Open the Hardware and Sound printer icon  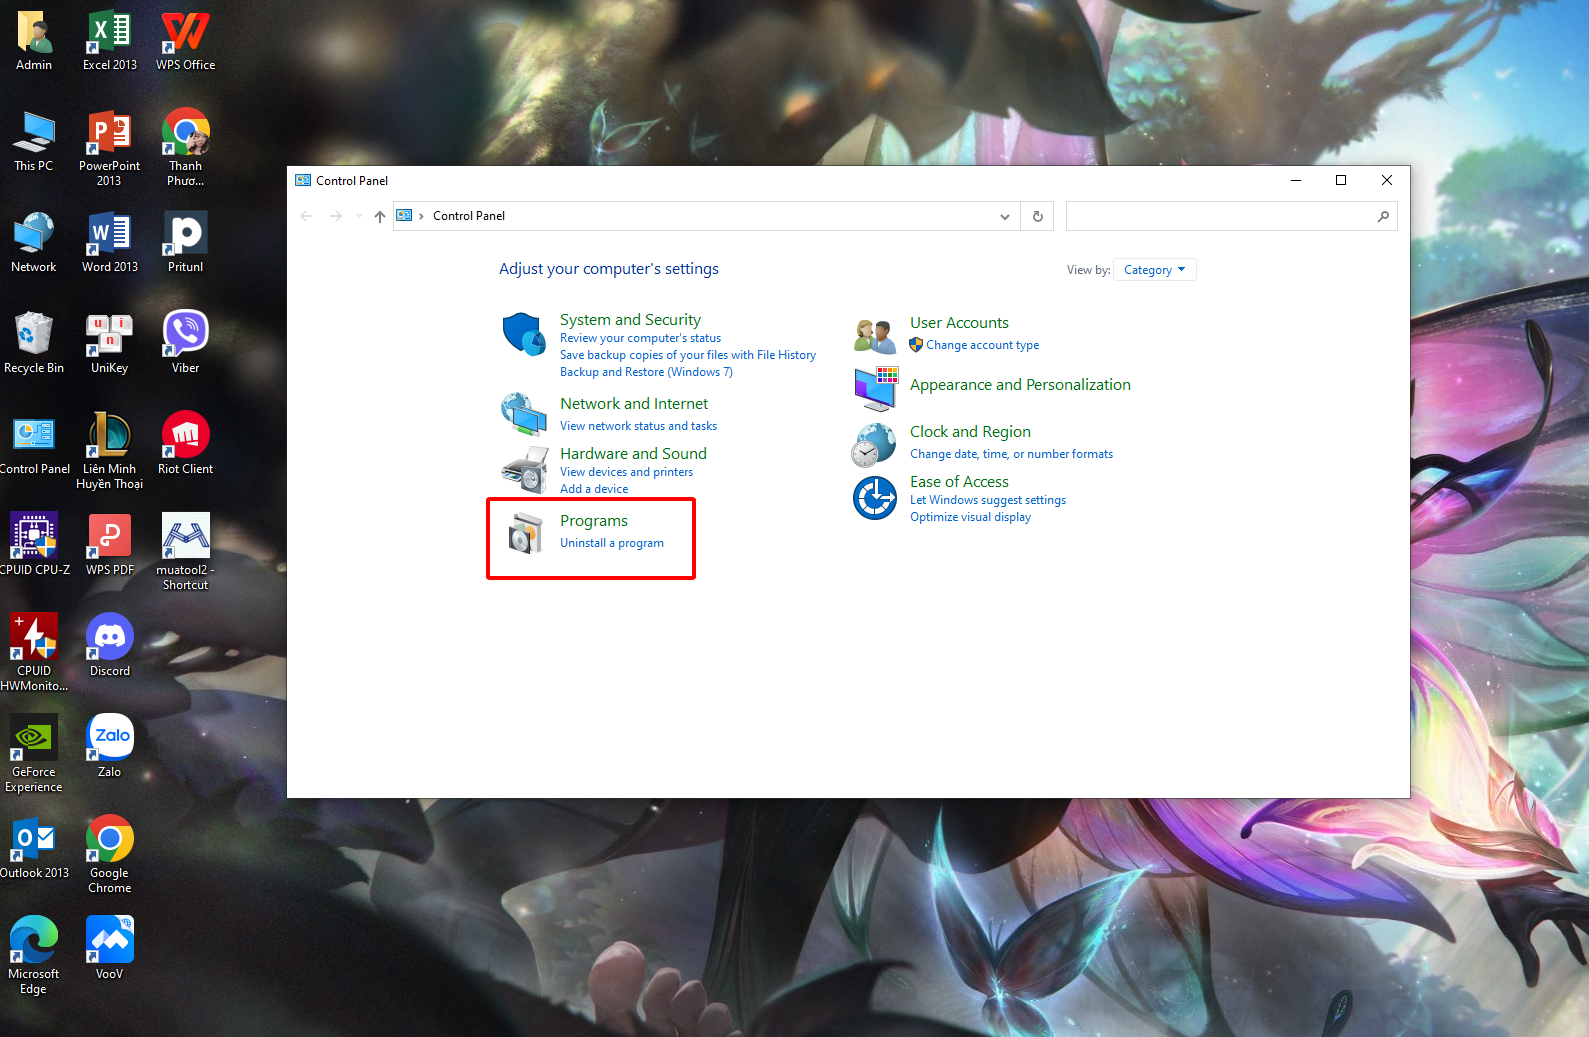coord(524,470)
